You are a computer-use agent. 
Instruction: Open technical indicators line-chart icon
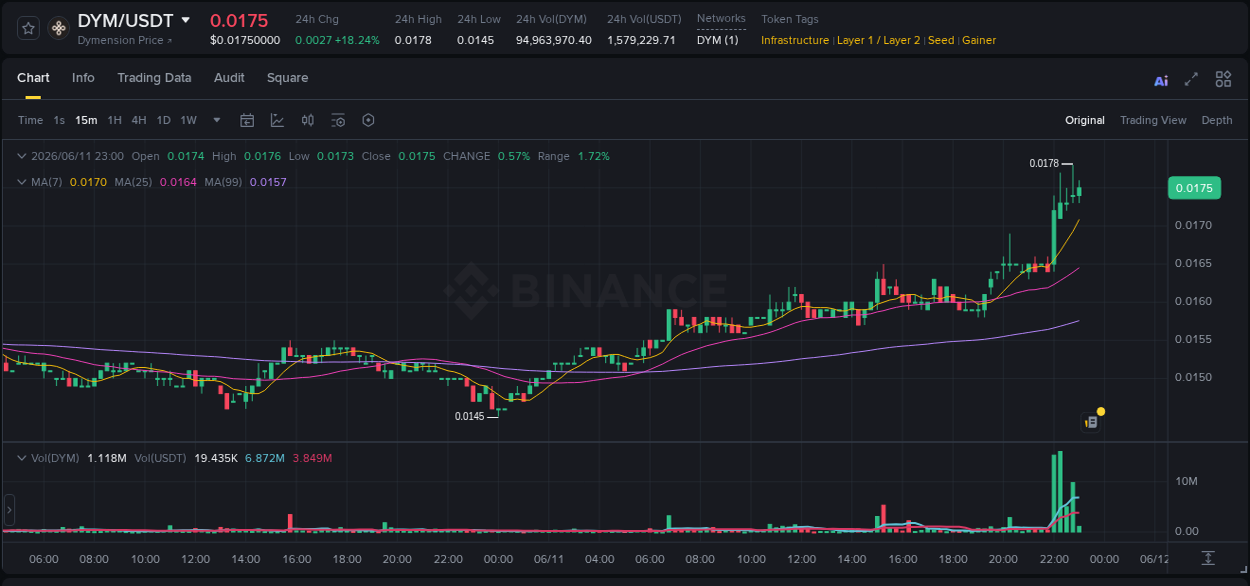(277, 120)
